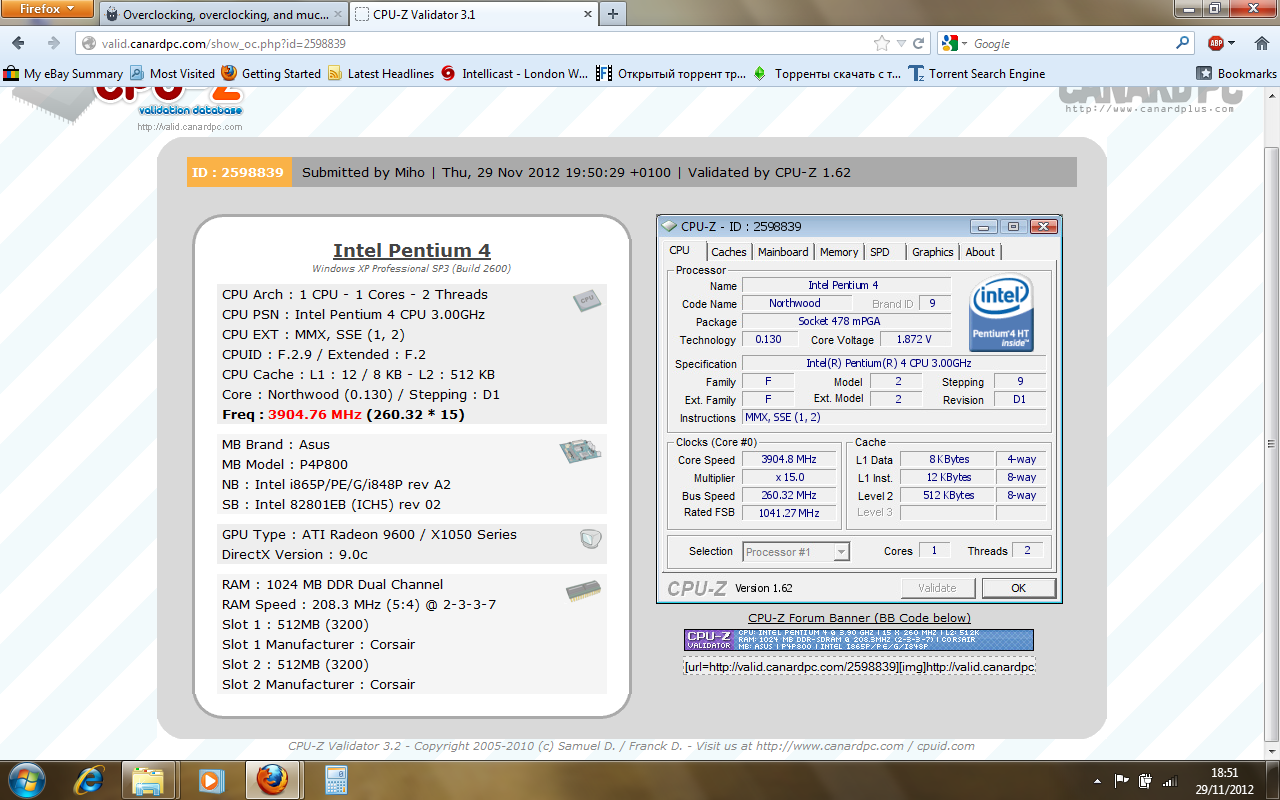Select the Mainboard tab in CPU-Z
This screenshot has width=1280, height=800.
click(x=783, y=252)
